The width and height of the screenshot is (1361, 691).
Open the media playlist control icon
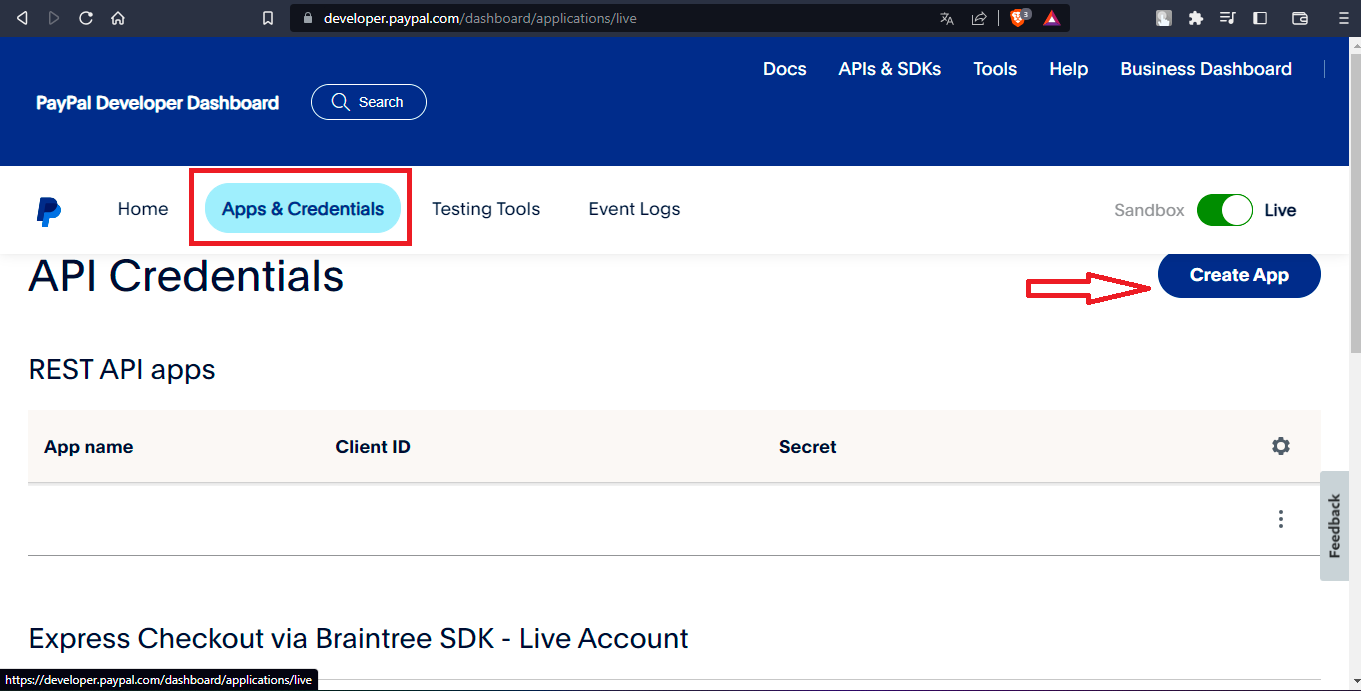(x=1227, y=18)
